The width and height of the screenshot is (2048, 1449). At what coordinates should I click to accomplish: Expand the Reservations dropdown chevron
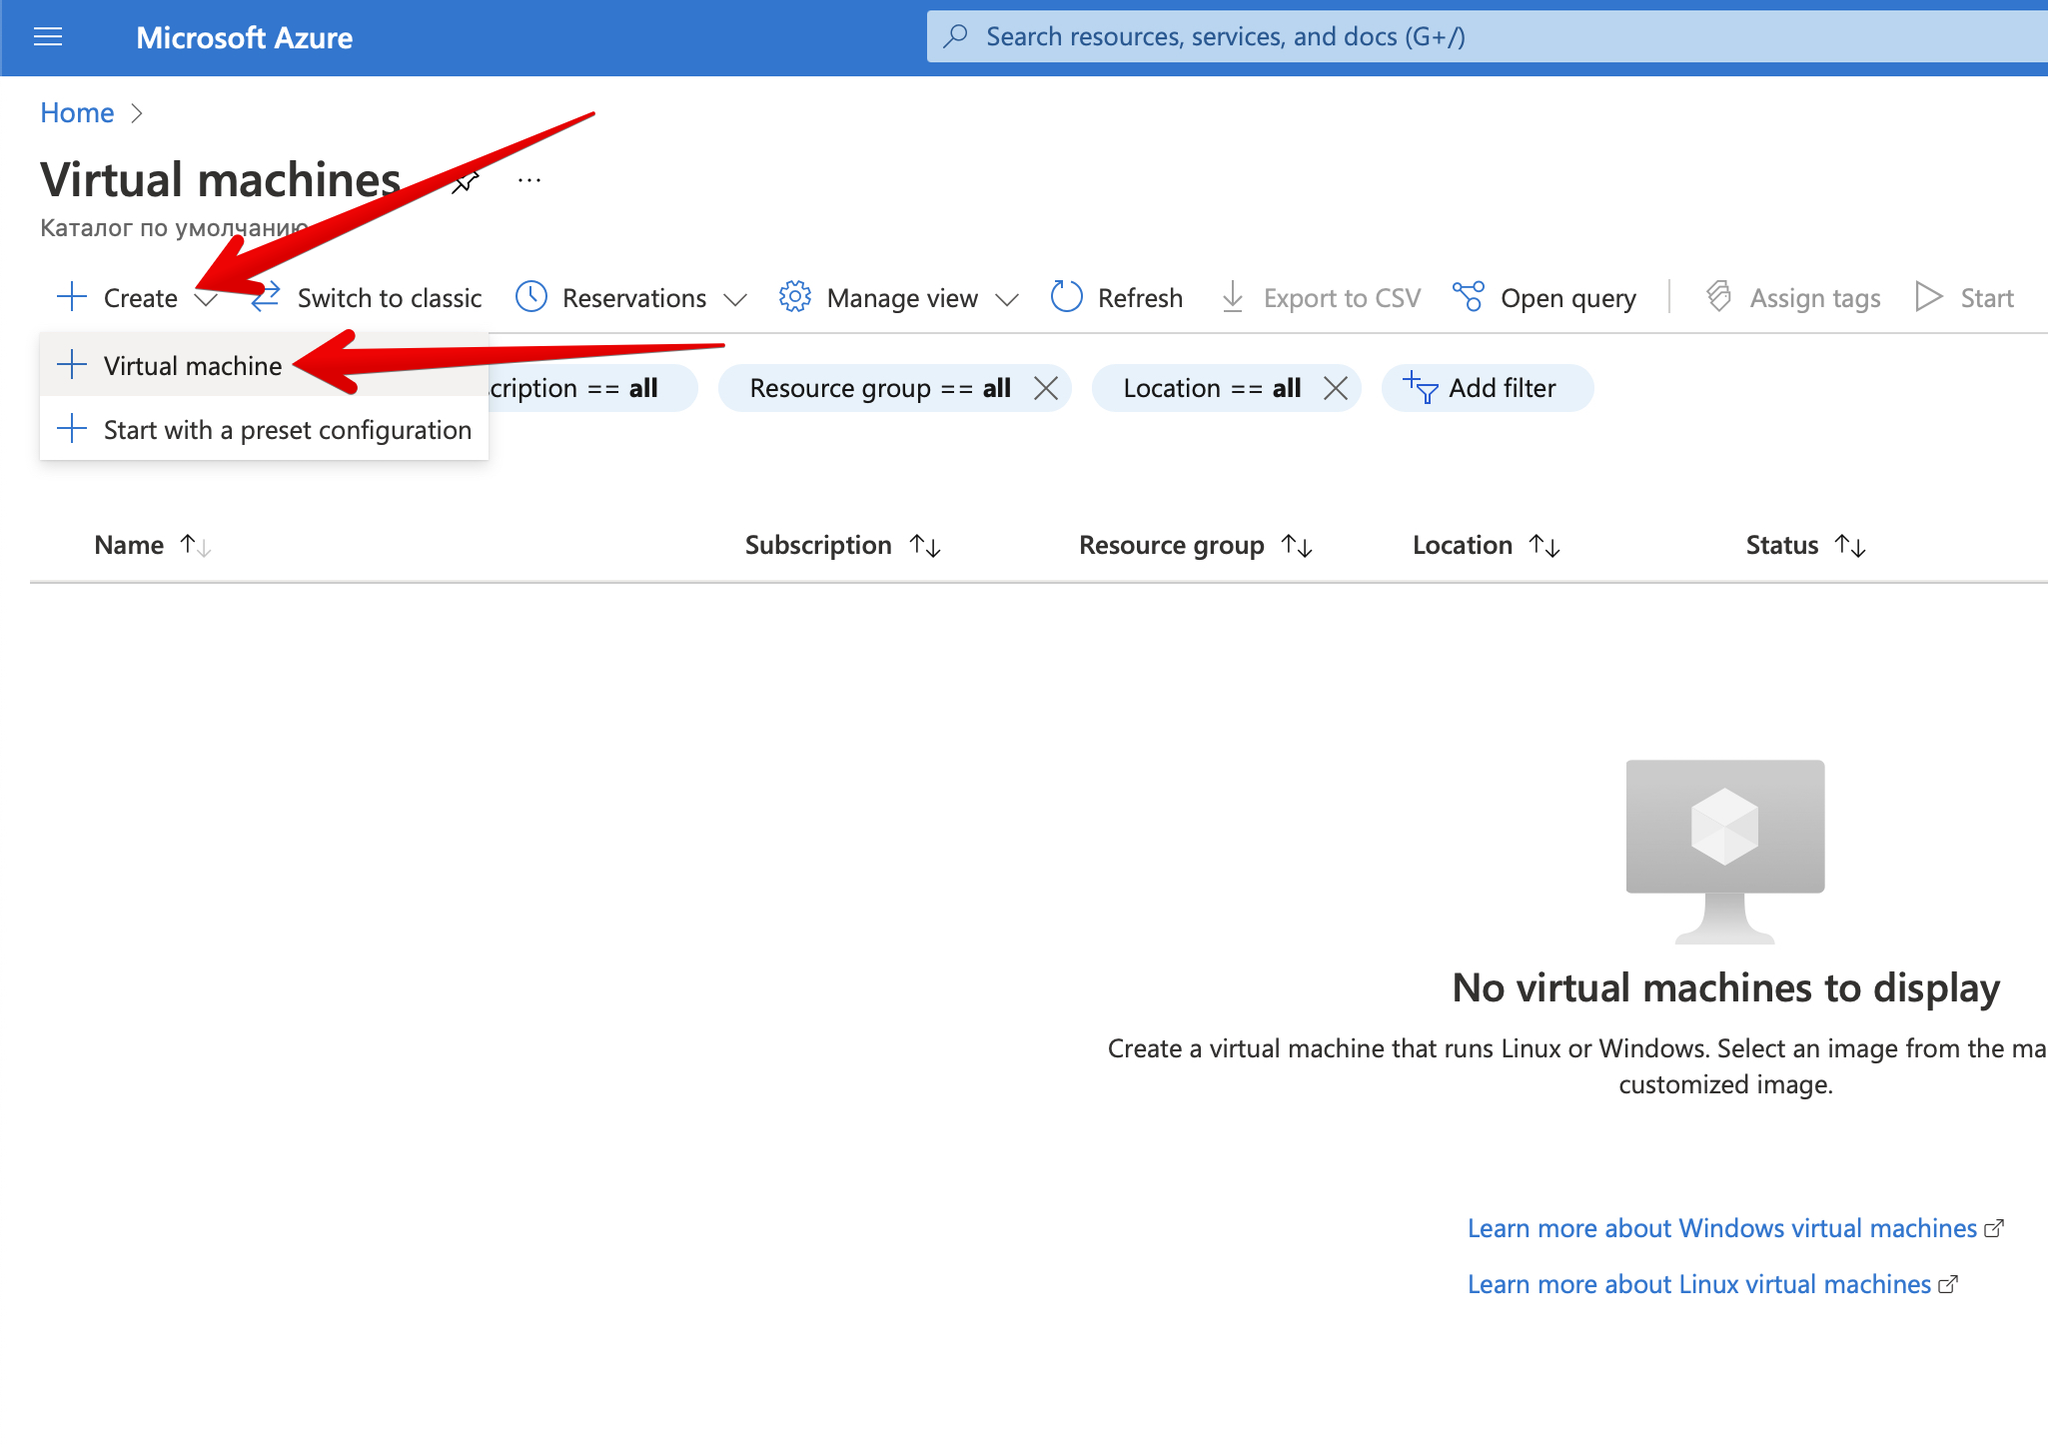click(x=735, y=299)
